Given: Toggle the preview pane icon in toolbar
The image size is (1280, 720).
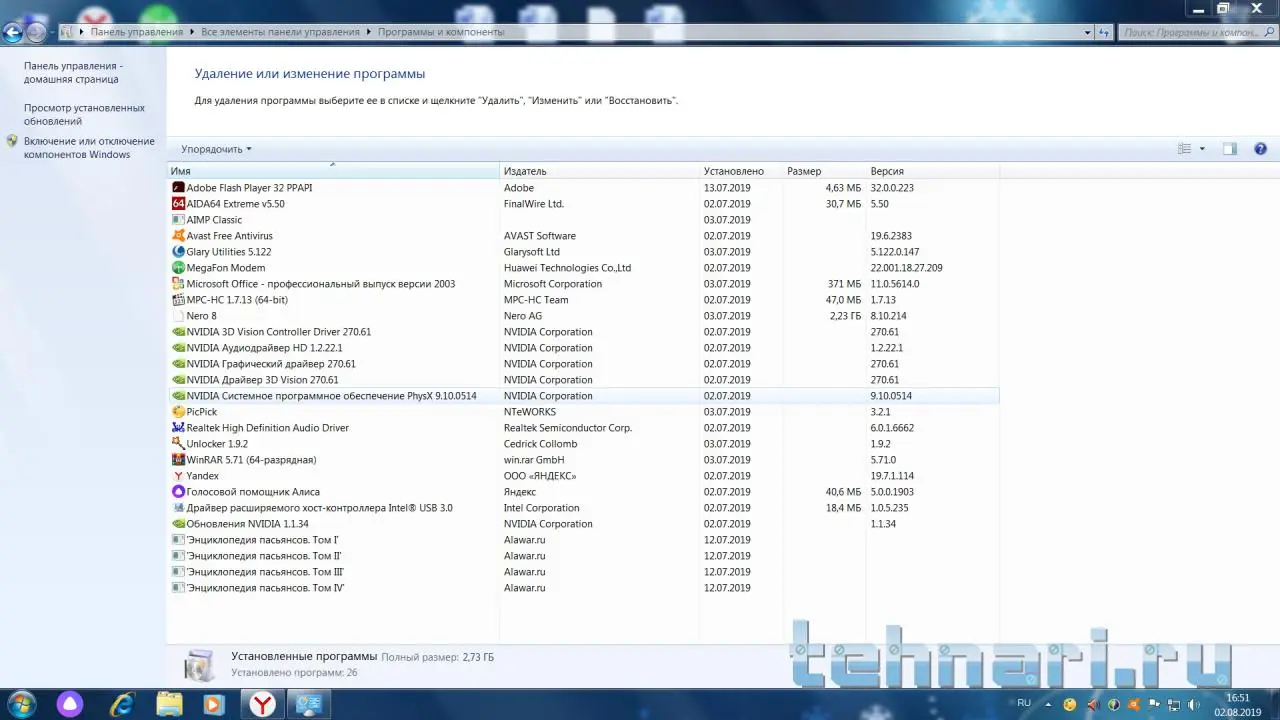Looking at the screenshot, I should 1230,149.
